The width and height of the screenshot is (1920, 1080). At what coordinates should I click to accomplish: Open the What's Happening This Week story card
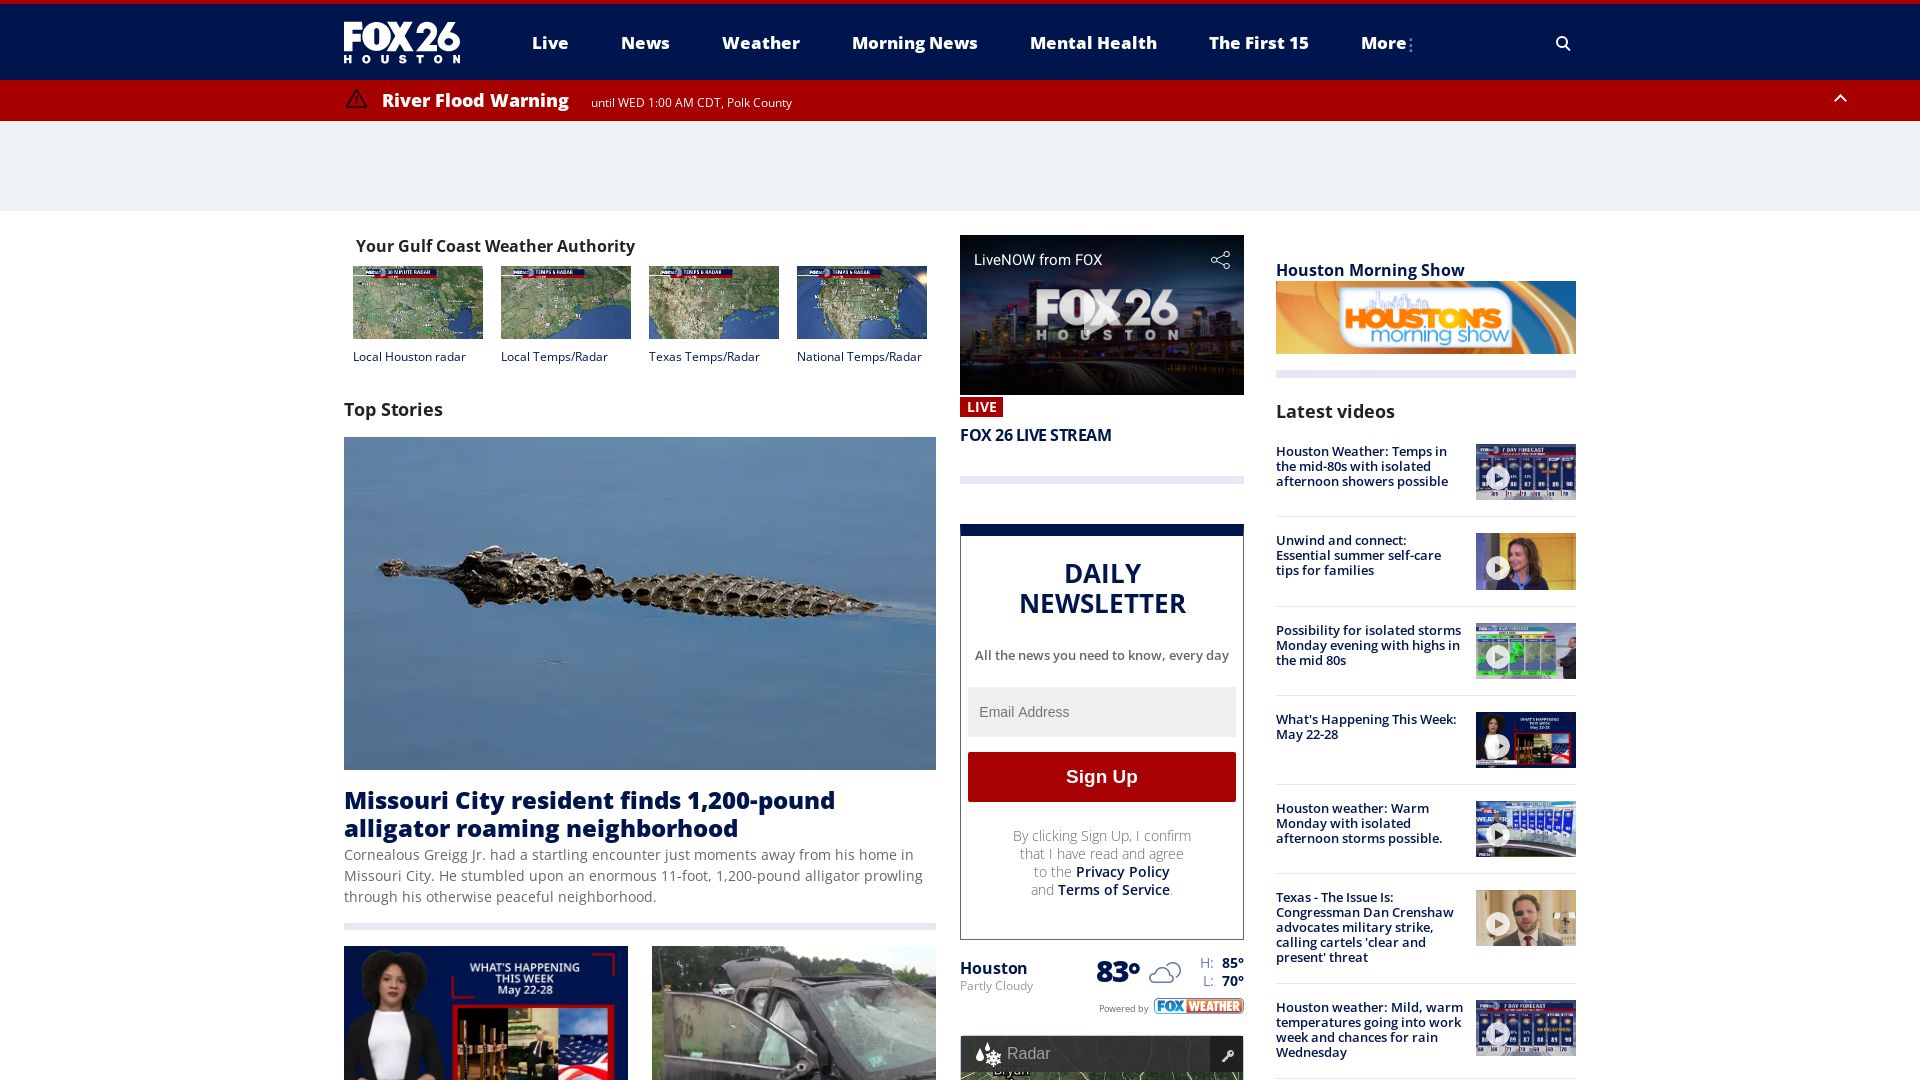click(486, 1013)
